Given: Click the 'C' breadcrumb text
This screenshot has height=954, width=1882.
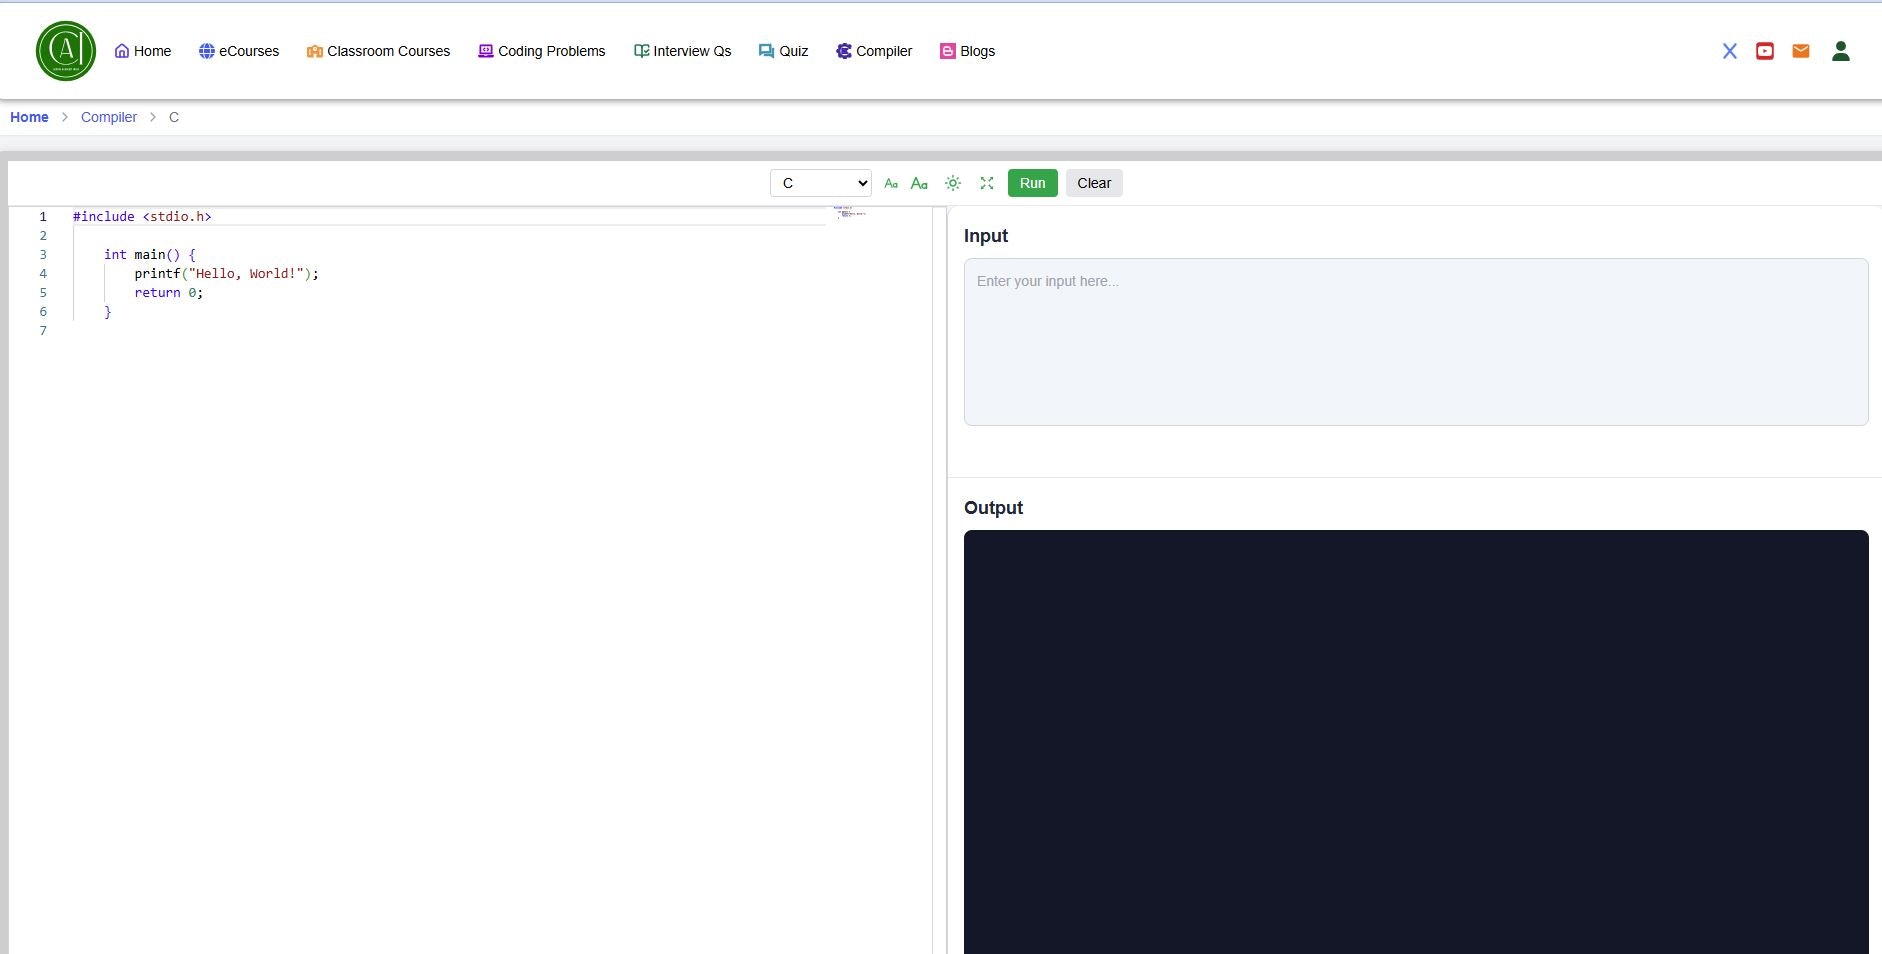Looking at the screenshot, I should (x=174, y=117).
